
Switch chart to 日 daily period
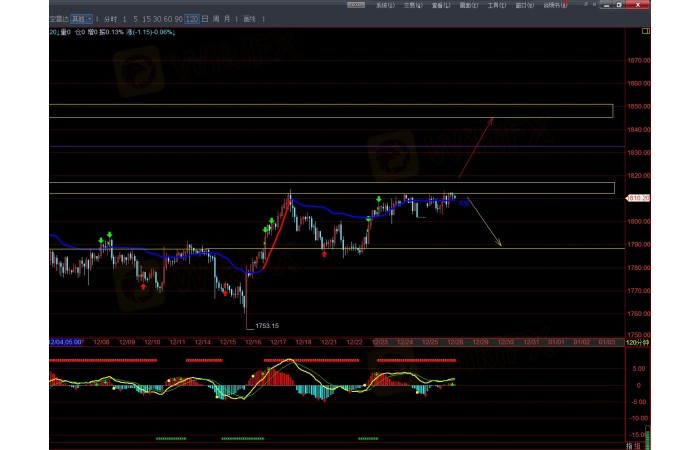tap(204, 19)
